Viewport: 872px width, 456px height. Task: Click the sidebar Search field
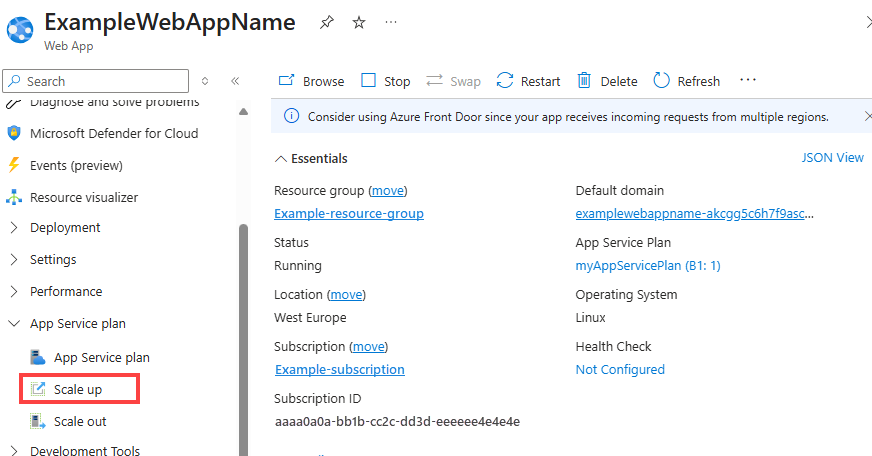tap(100, 81)
